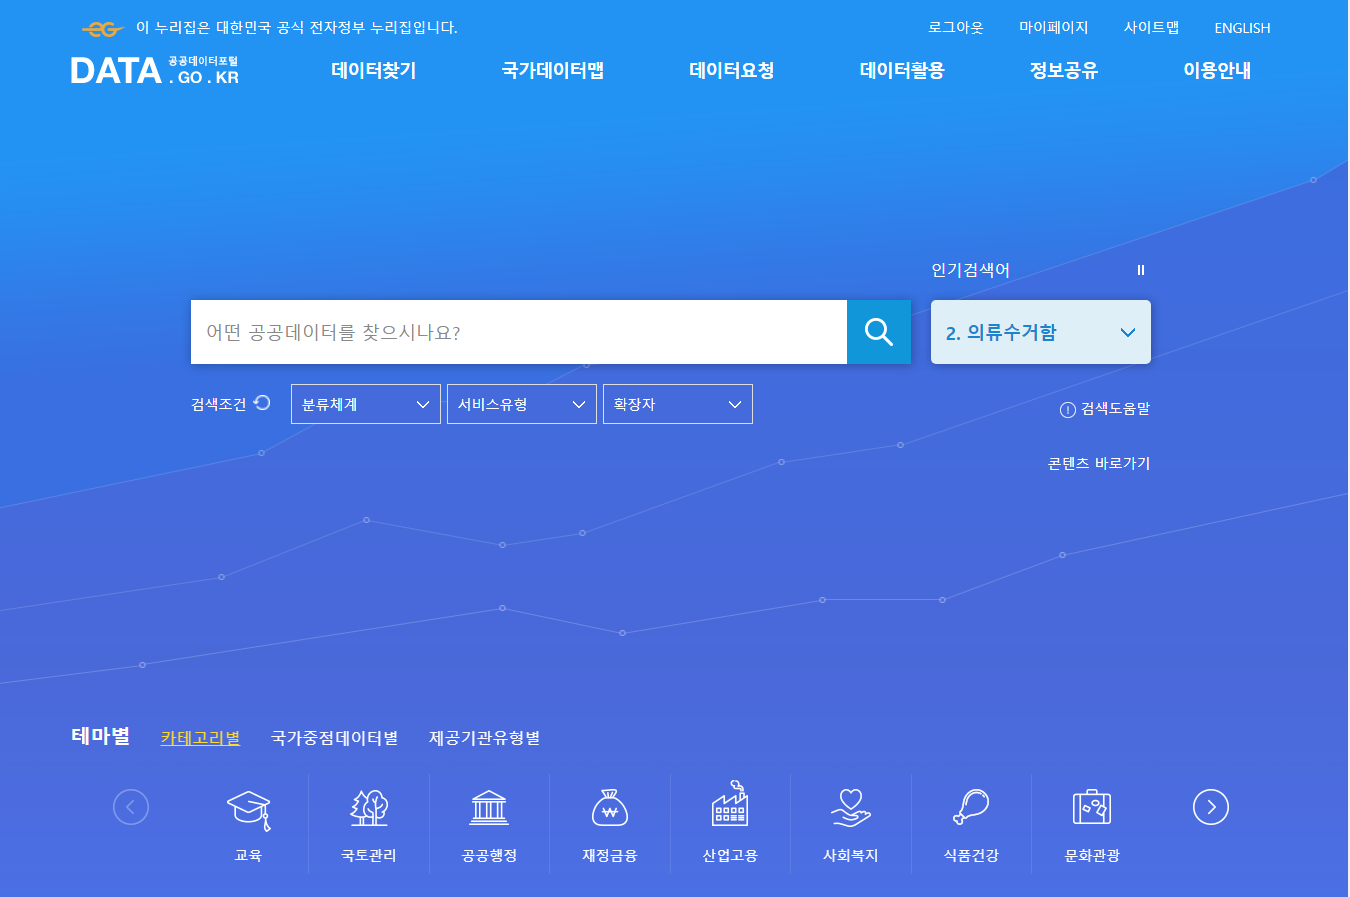Expand the 확장자 dropdown
The width and height of the screenshot is (1350, 897).
click(x=678, y=404)
